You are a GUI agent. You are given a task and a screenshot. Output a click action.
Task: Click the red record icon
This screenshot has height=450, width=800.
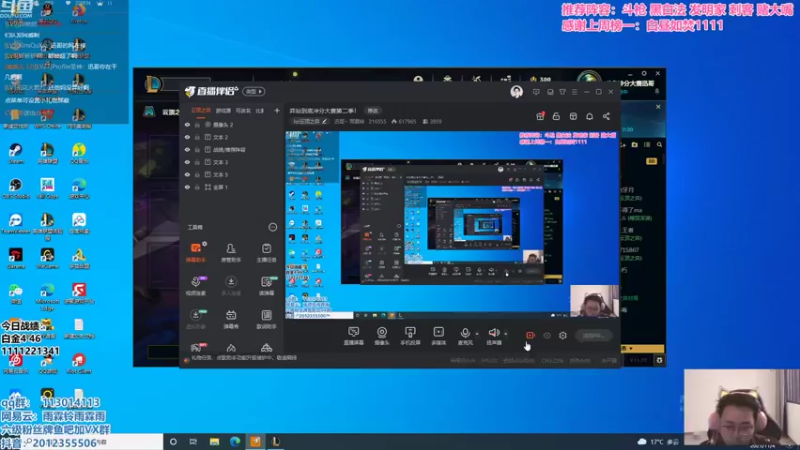530,335
